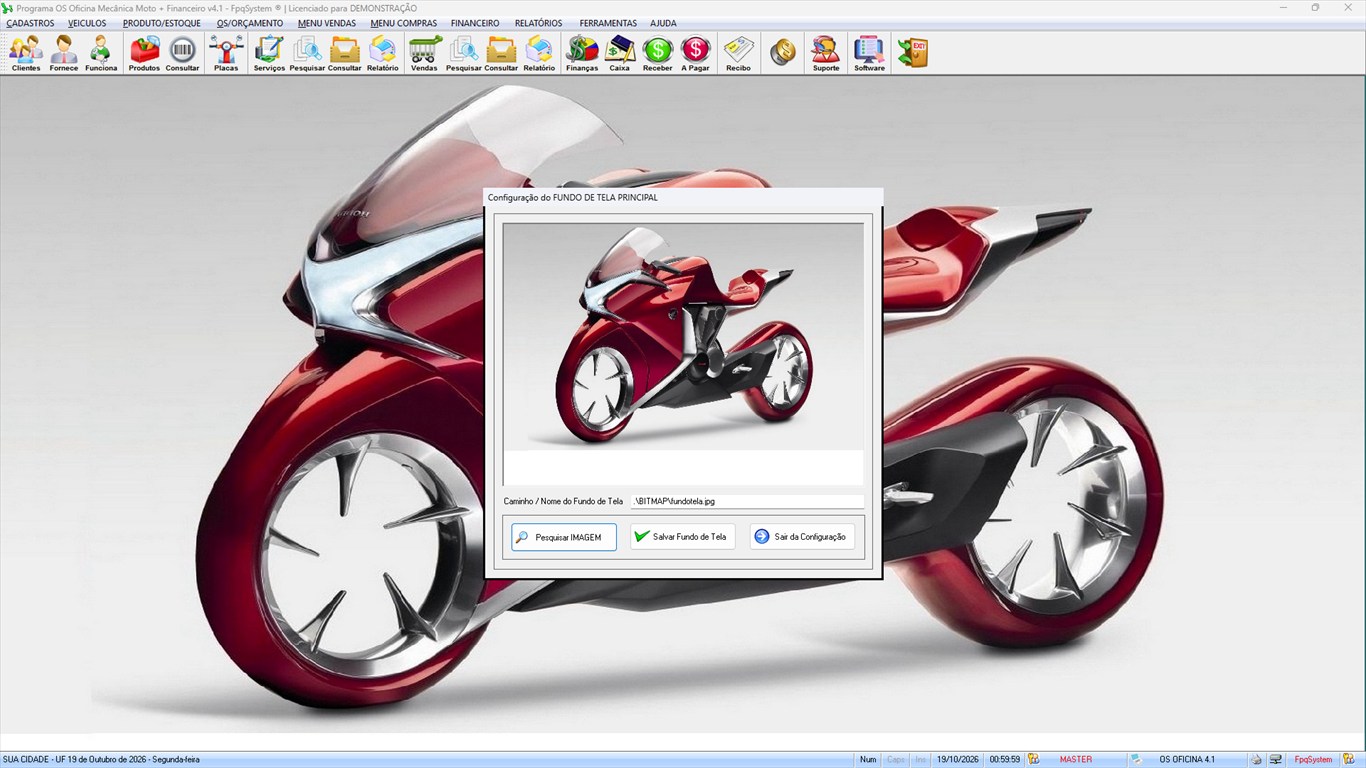This screenshot has width=1366, height=768.
Task: Open the Caixa cash register icon
Action: click(620, 53)
